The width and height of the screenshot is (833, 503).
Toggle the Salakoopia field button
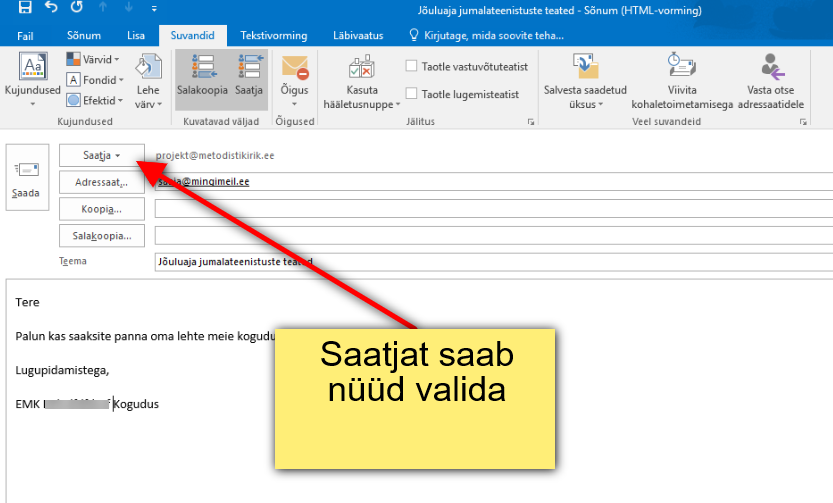pos(202,78)
